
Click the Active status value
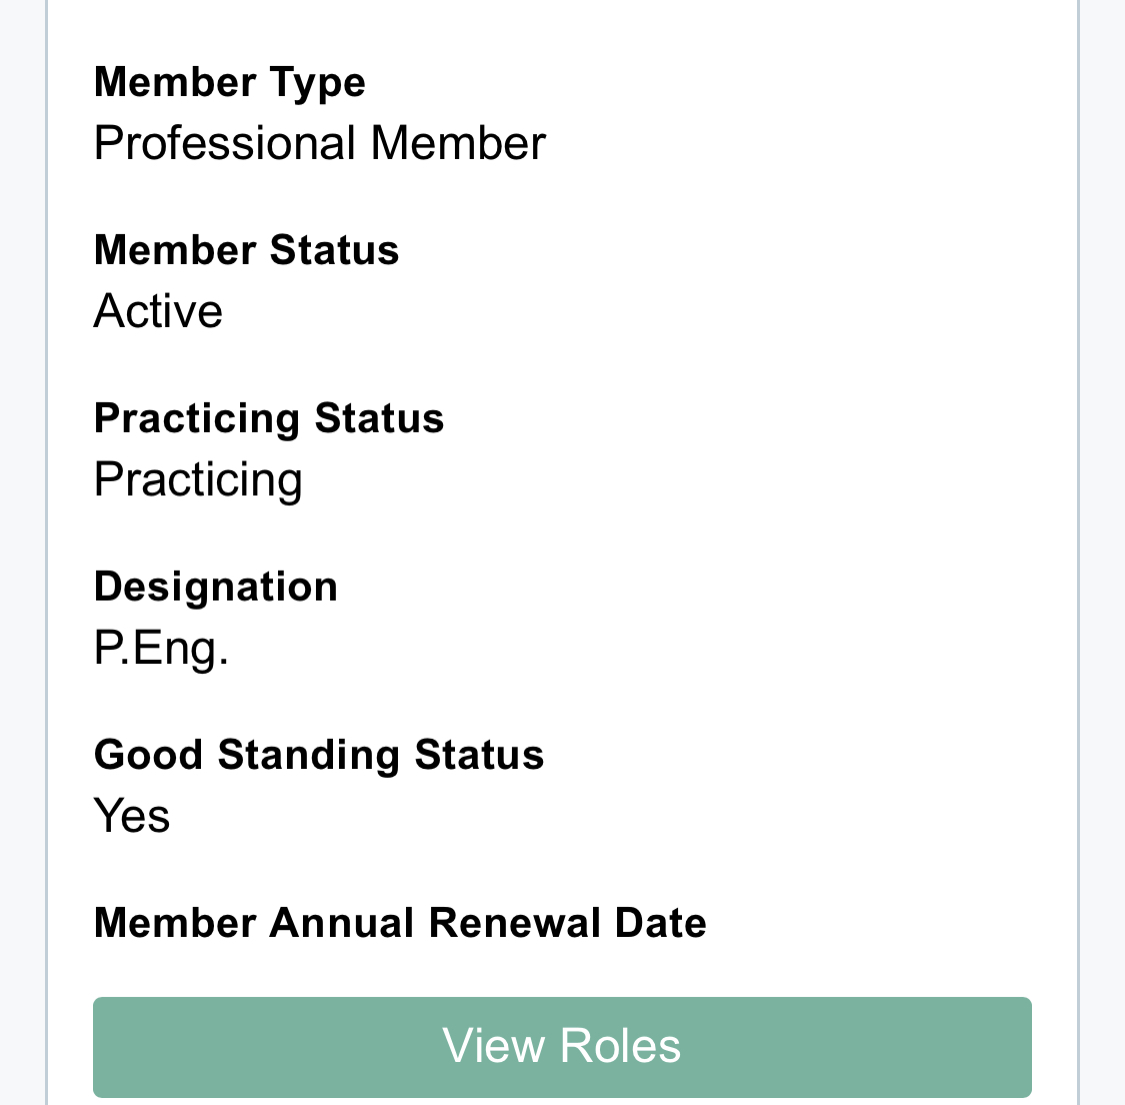159,311
